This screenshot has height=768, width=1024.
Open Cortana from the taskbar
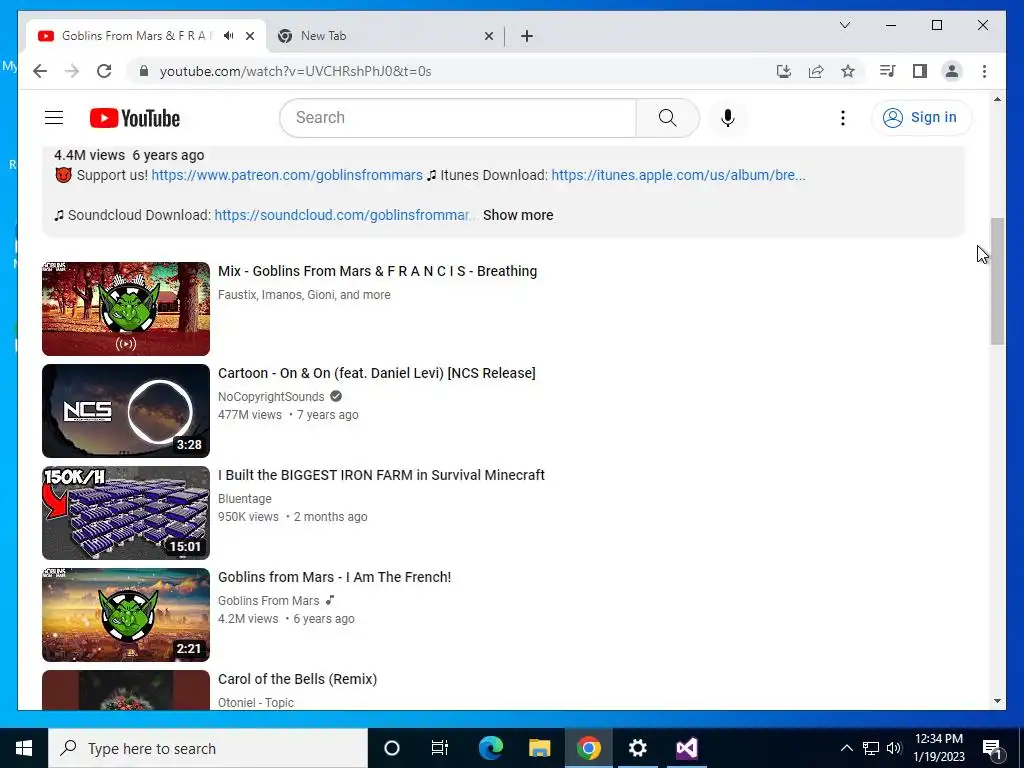pyautogui.click(x=392, y=748)
